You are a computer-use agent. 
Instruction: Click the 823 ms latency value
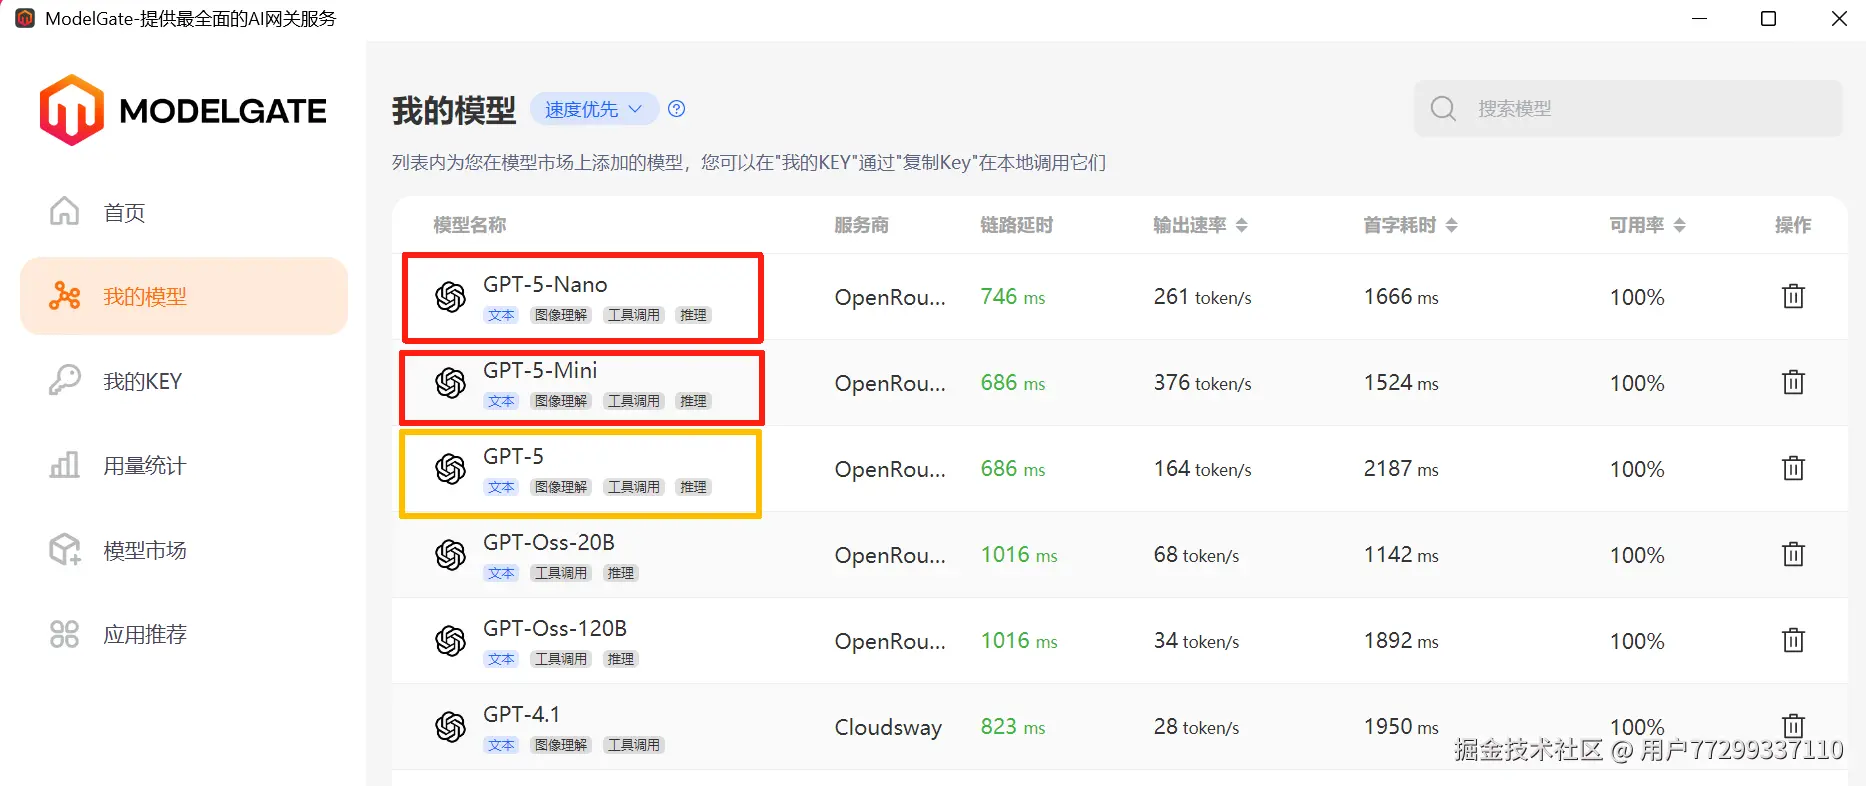[x=1013, y=727]
